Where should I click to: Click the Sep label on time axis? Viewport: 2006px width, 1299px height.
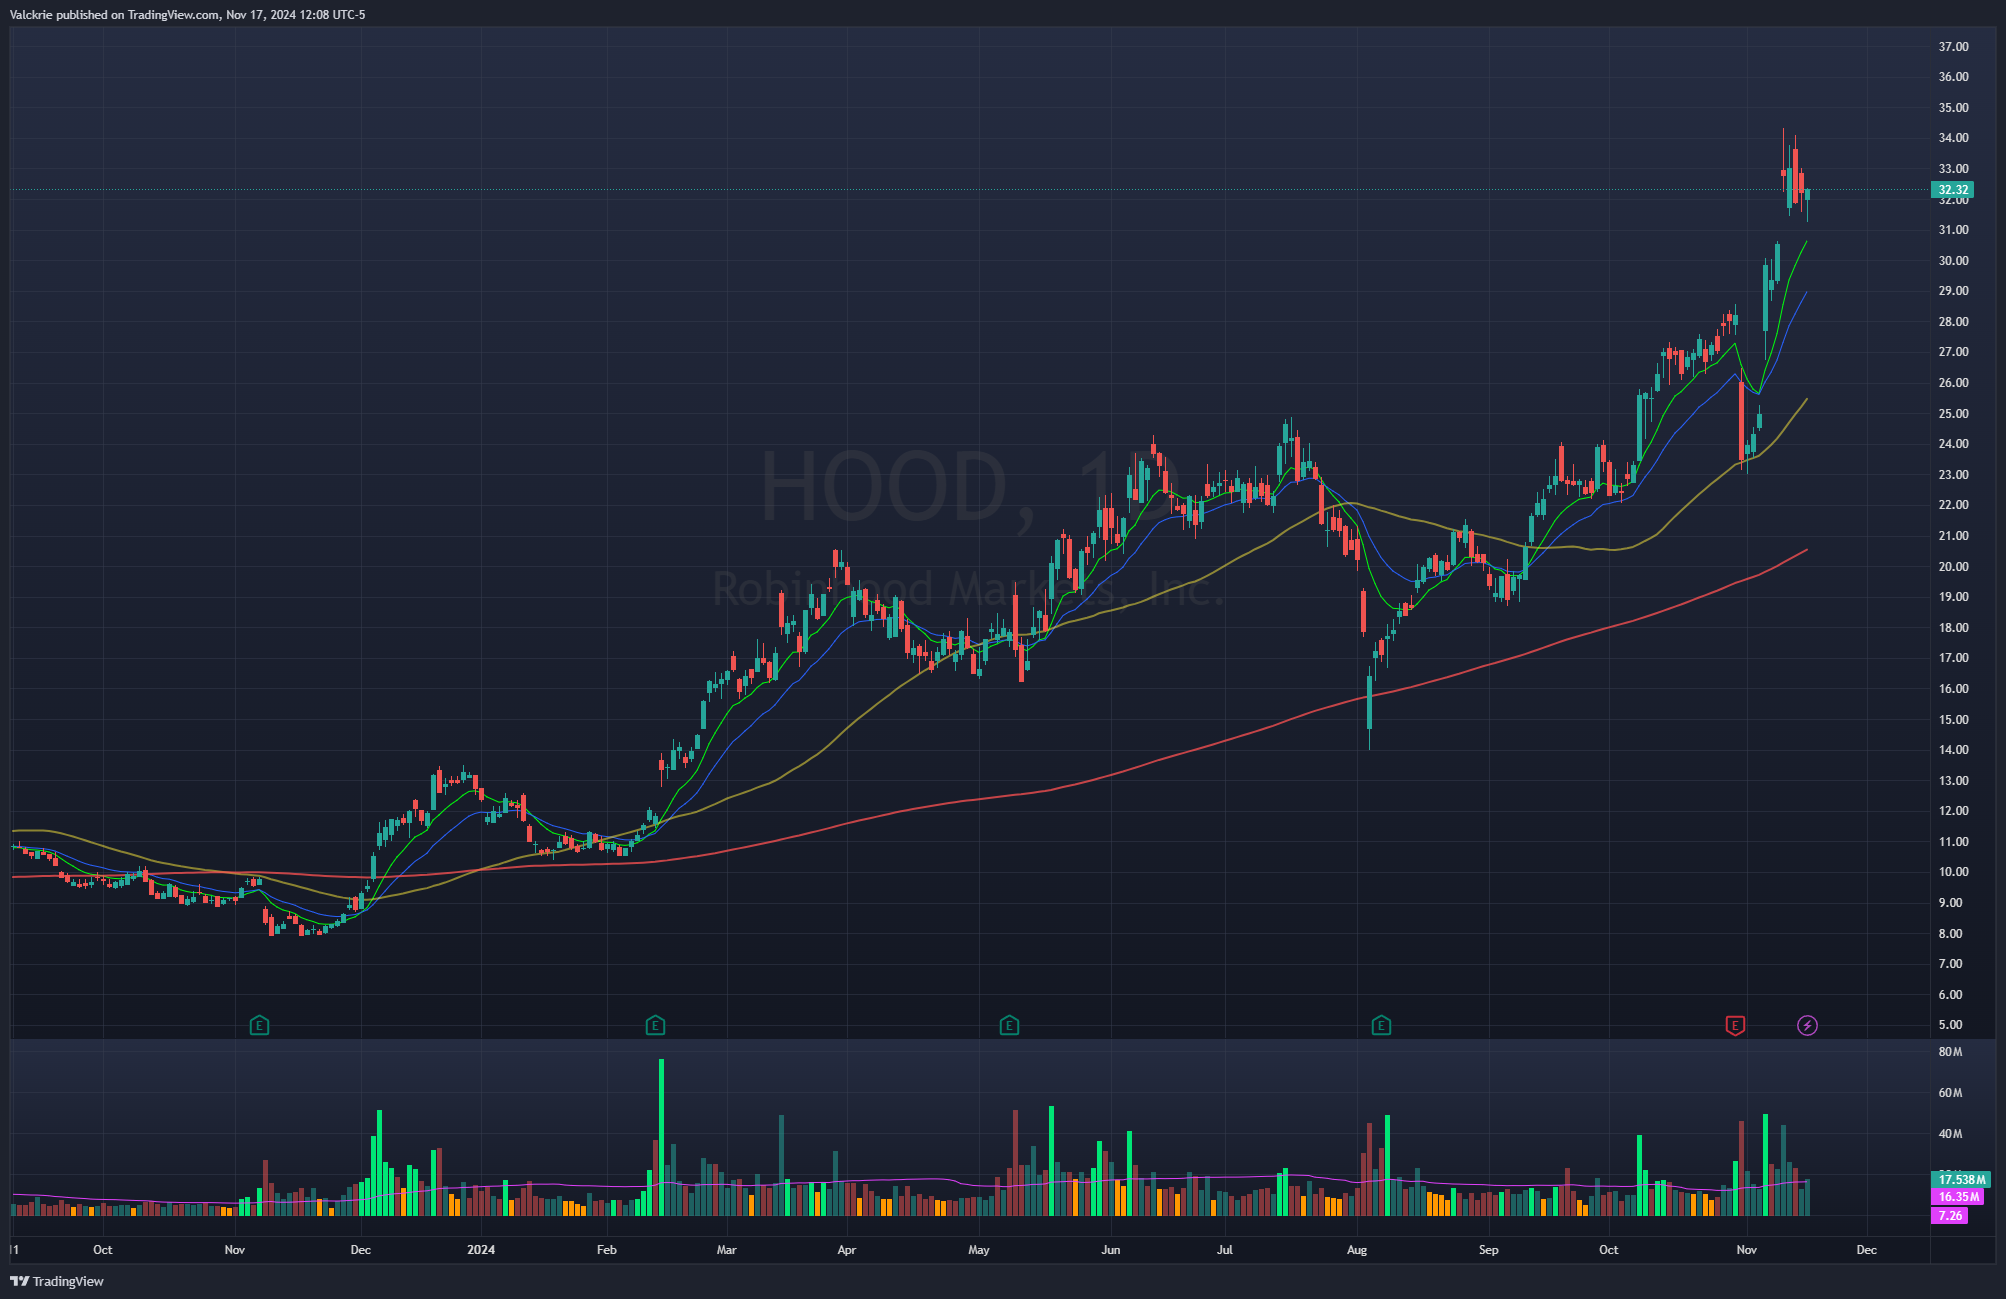1489,1250
